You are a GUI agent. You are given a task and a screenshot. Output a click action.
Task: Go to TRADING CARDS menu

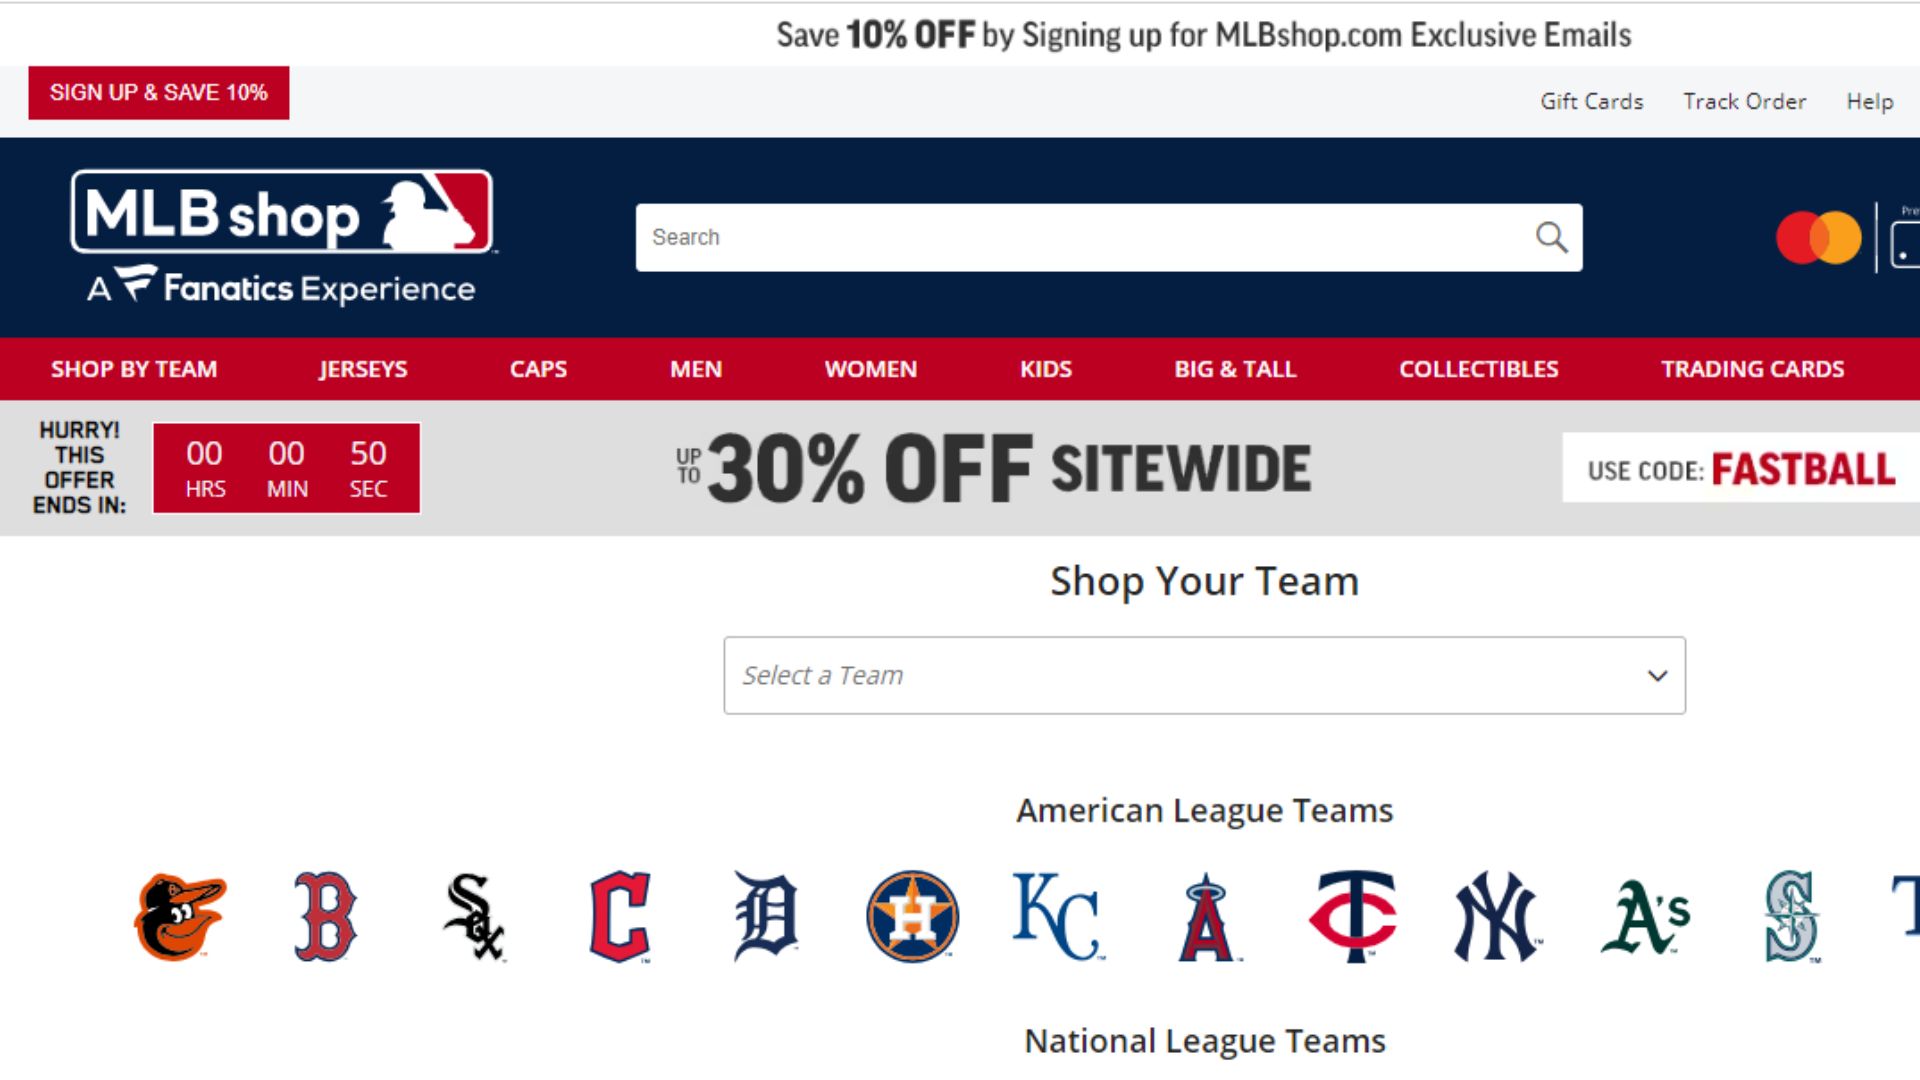[x=1752, y=369]
